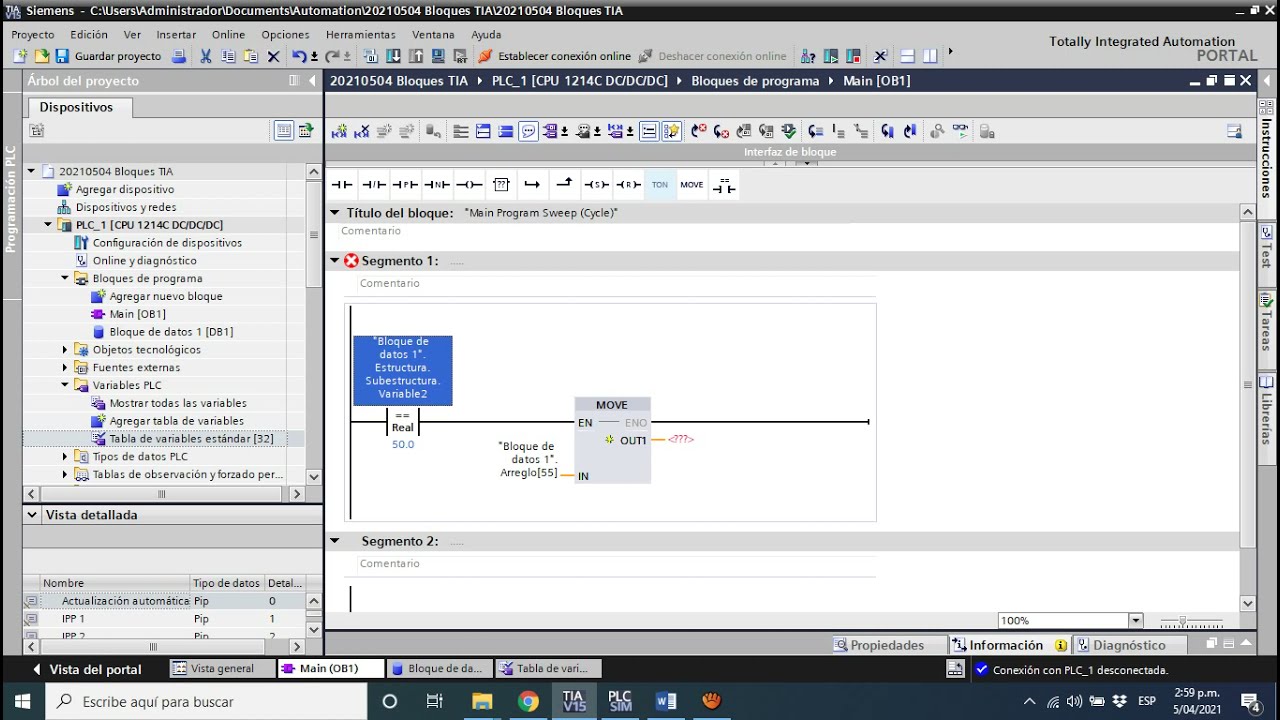The image size is (1280, 720).
Task: Click the open project folder icon
Action: 41,56
